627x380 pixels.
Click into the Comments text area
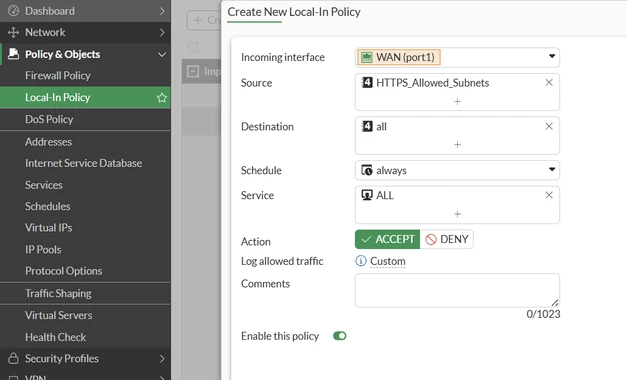pos(457,290)
